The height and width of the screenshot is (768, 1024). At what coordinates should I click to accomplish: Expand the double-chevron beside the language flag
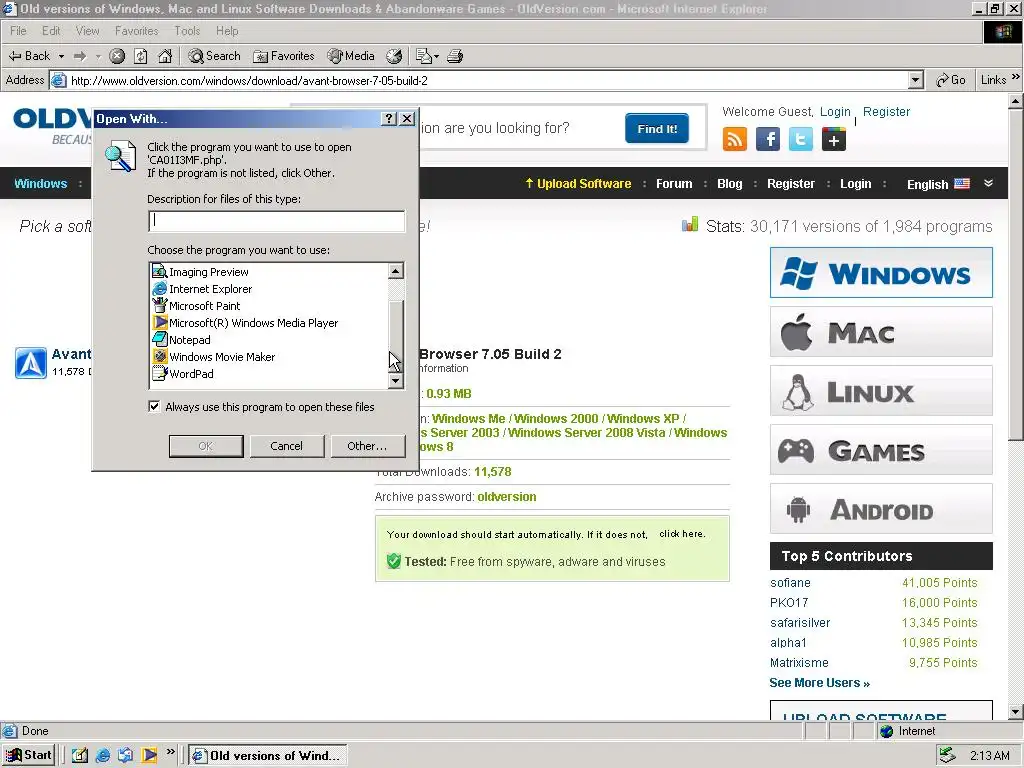[988, 184]
